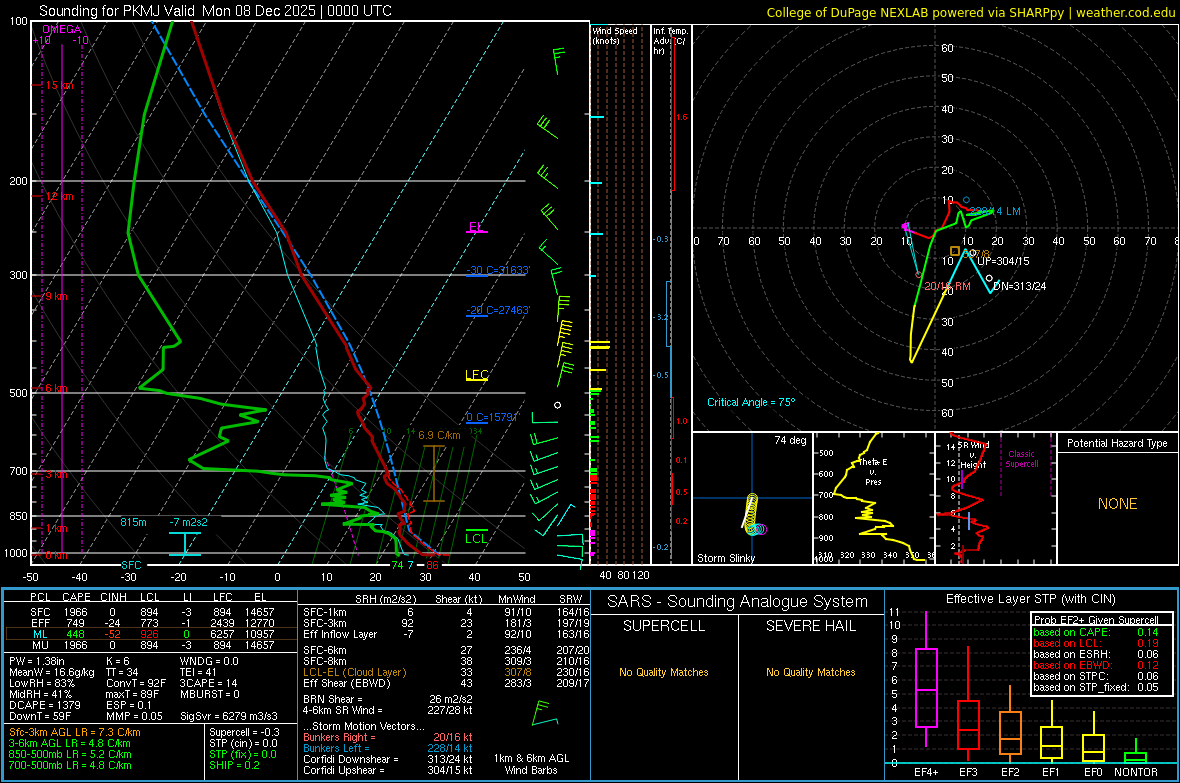The height and width of the screenshot is (783, 1180).
Task: Open the Theta-E v. Pres inset plot
Action: [874, 498]
